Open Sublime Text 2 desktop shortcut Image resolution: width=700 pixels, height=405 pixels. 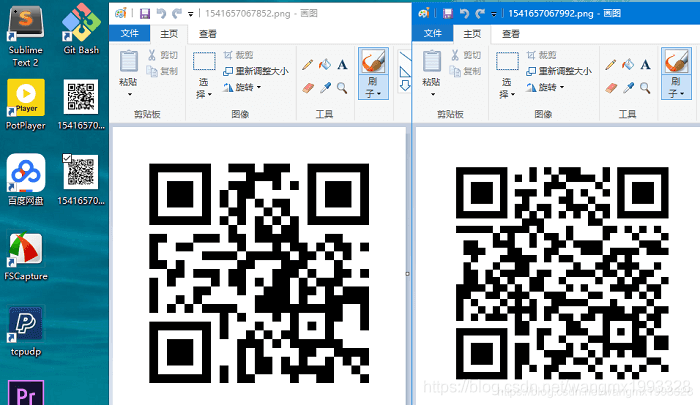coord(25,36)
